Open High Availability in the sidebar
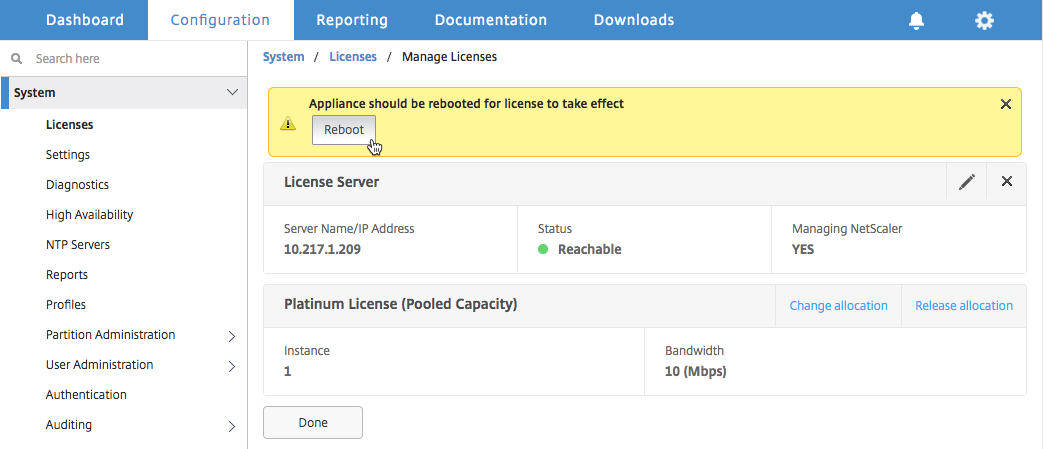1043x449 pixels. [89, 214]
